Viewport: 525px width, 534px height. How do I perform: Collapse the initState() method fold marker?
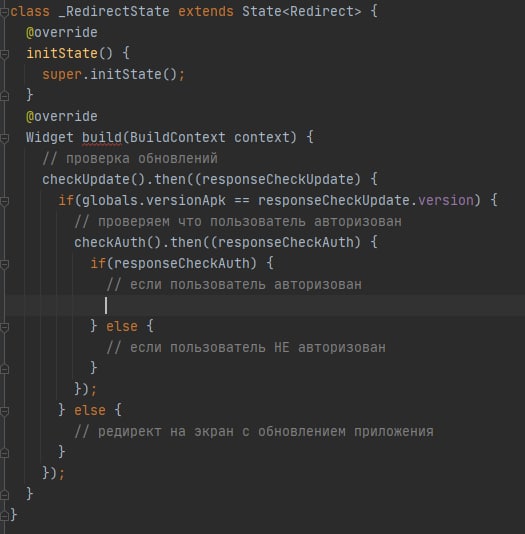(4, 54)
